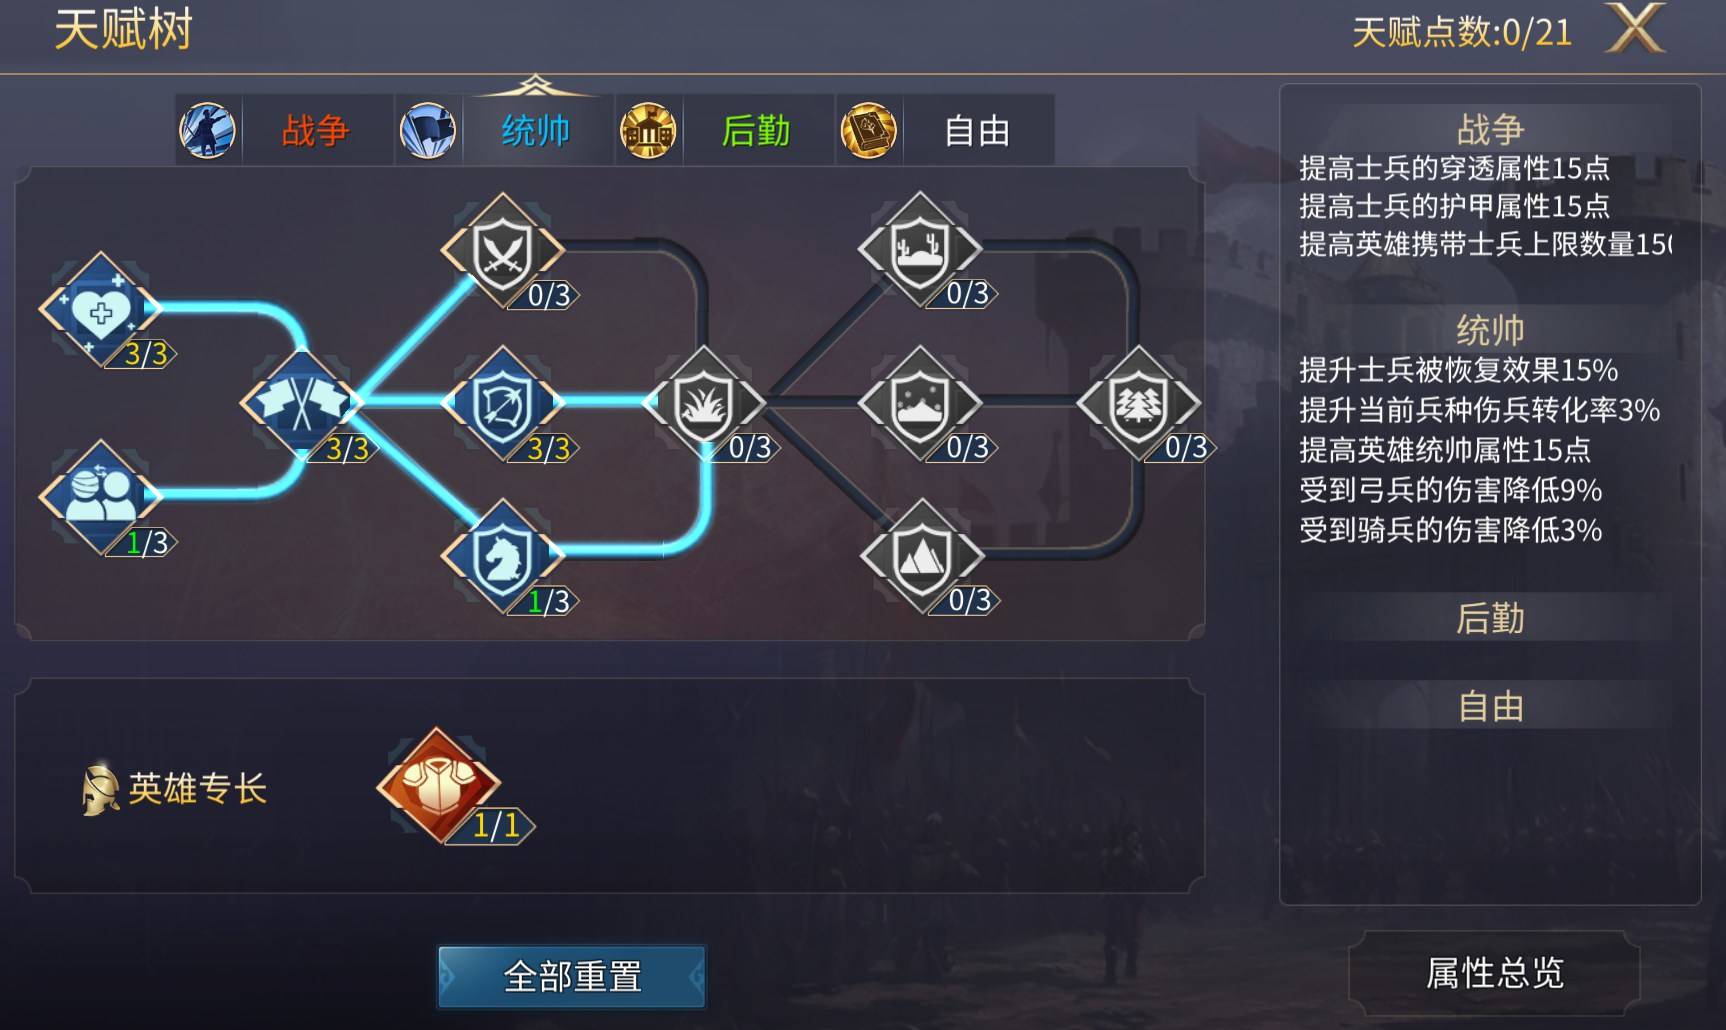Select the two-people swap talent node

coord(100,497)
